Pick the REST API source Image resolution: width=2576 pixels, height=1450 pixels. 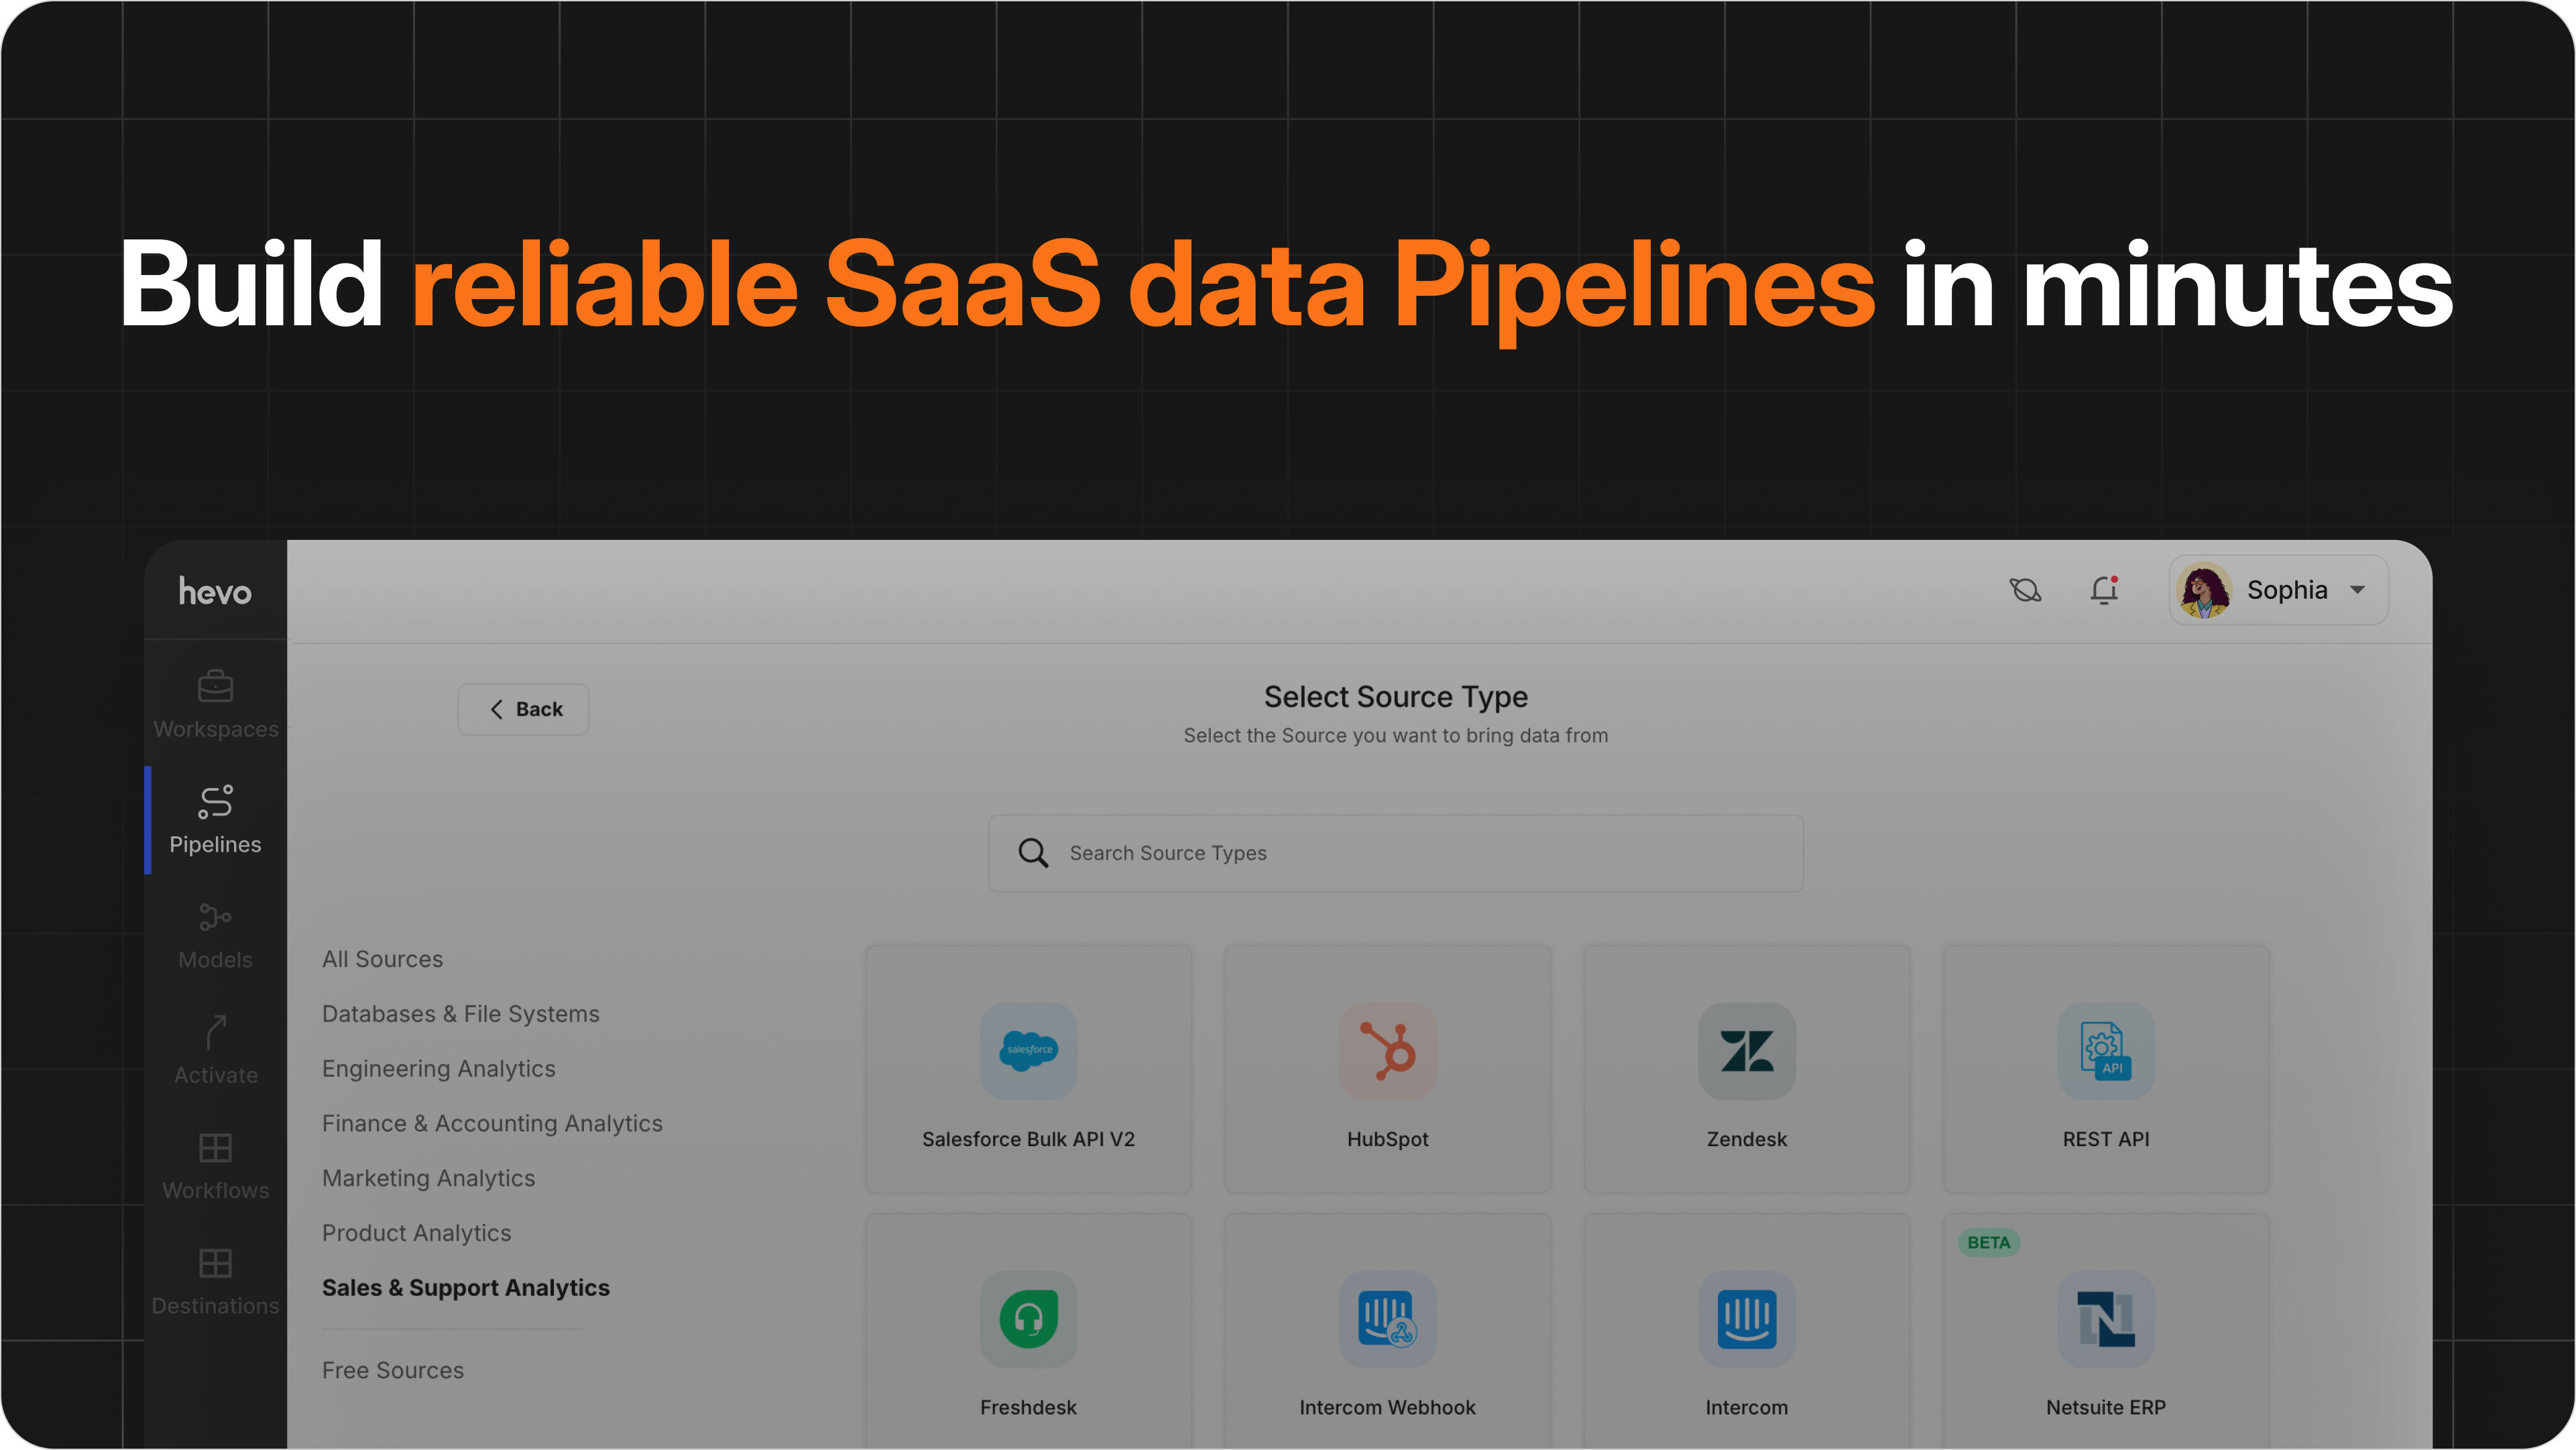pyautogui.click(x=2106, y=1070)
